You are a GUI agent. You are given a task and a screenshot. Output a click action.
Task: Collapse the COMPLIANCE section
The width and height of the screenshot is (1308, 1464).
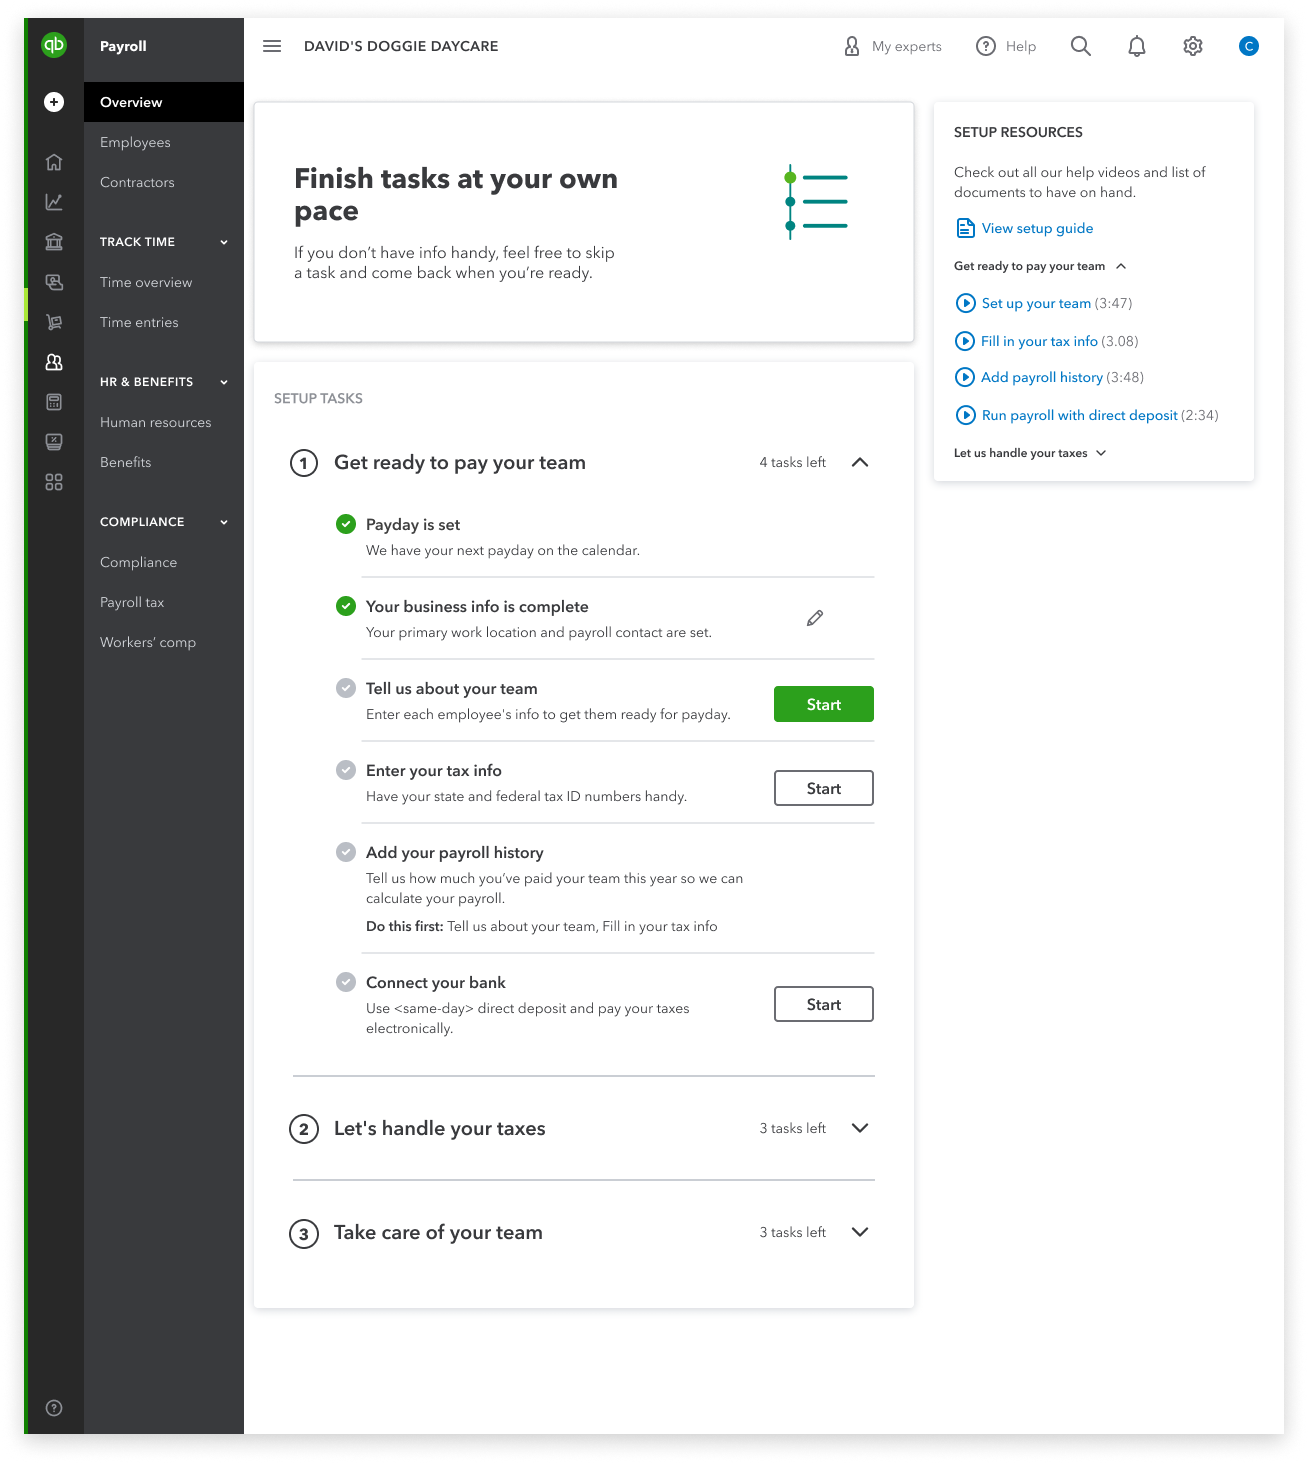click(224, 522)
